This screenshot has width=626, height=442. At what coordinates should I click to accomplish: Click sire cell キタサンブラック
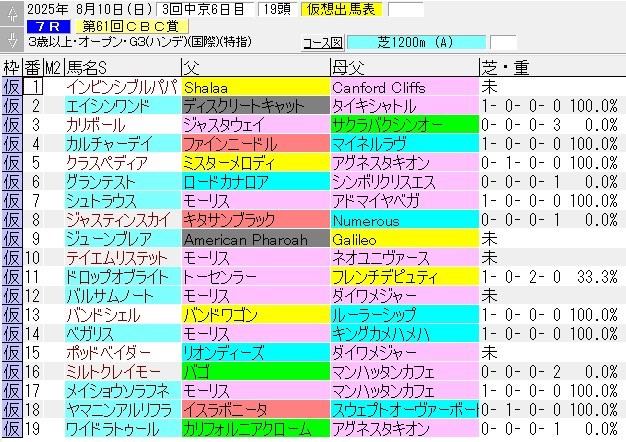coord(256,220)
